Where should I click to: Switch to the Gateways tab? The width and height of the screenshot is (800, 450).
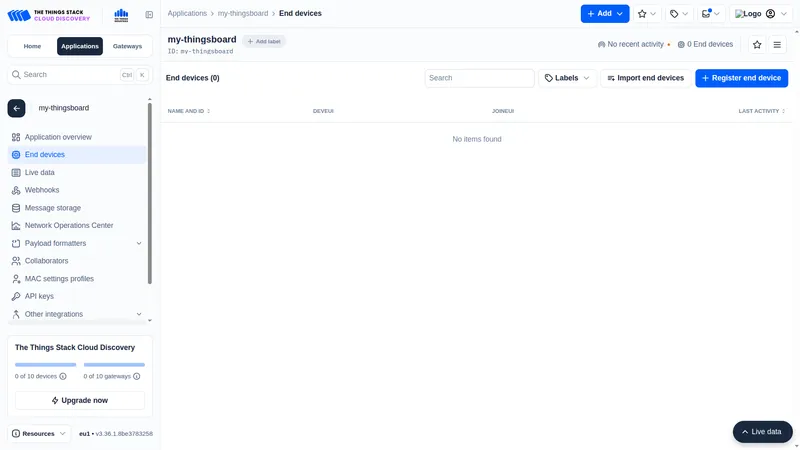pos(127,46)
